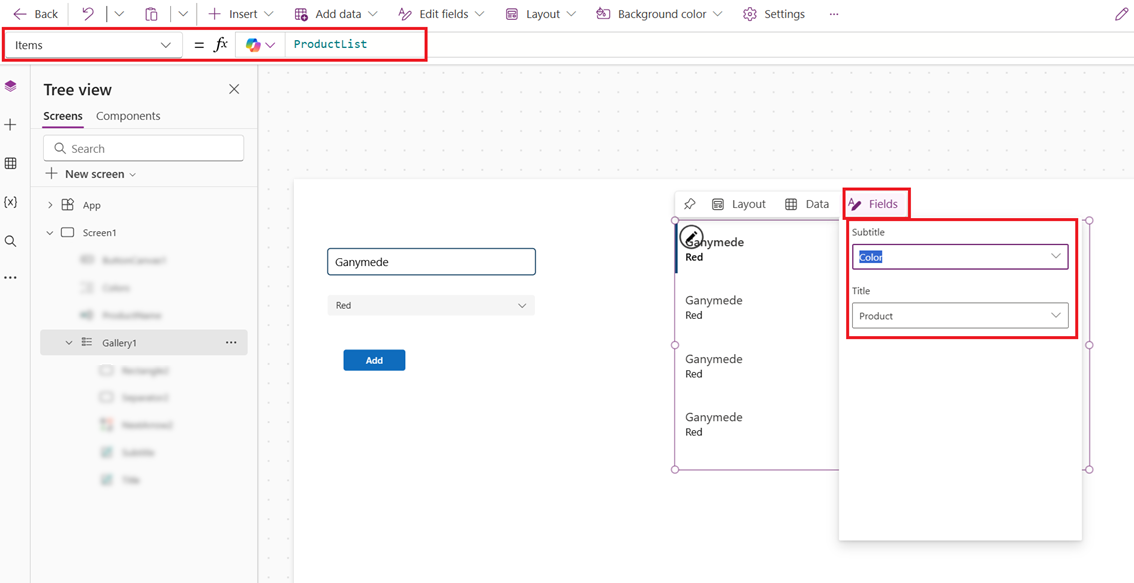Open the Title Product dropdown
The width and height of the screenshot is (1134, 583).
960,315
